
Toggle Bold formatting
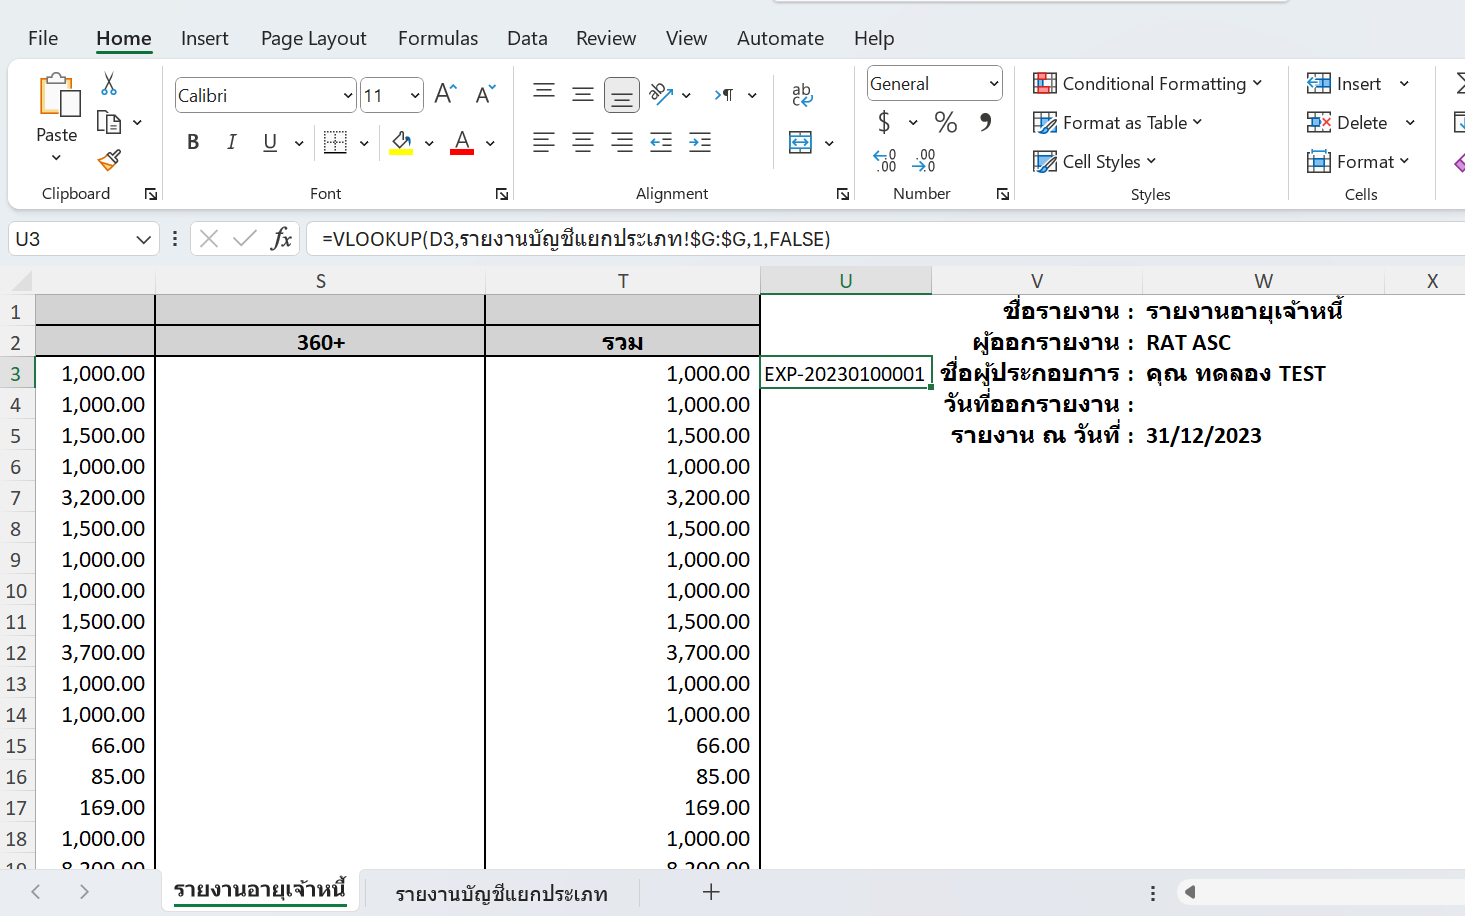click(x=193, y=142)
